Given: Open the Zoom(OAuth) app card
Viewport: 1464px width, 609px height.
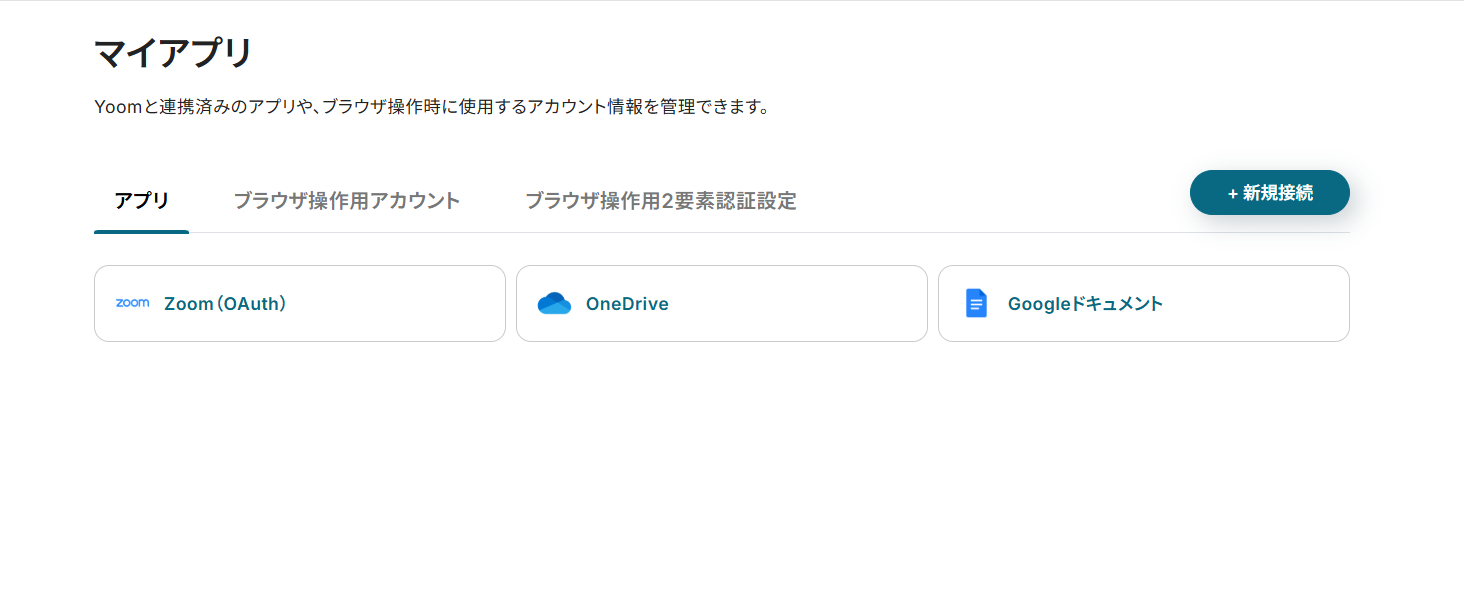Looking at the screenshot, I should pyautogui.click(x=300, y=303).
